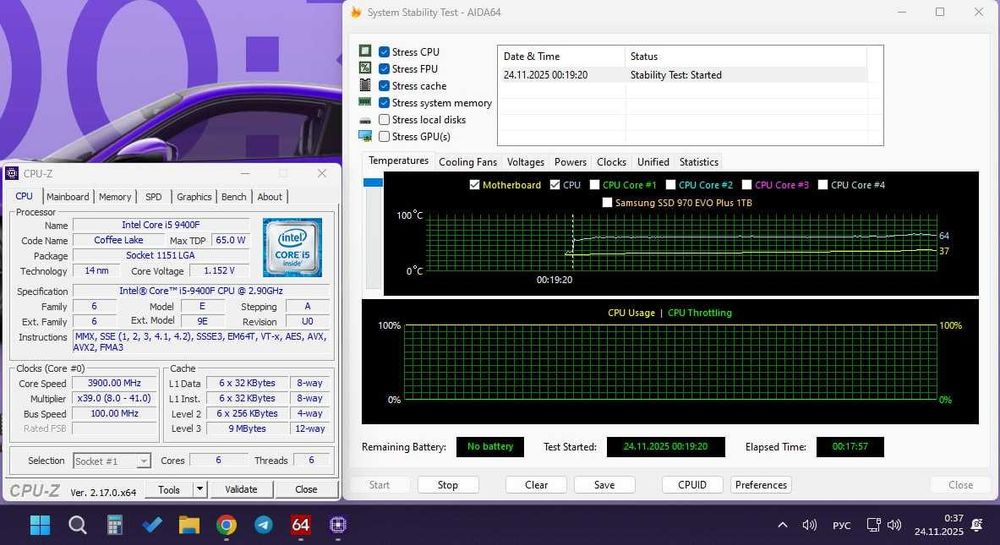Open the Bench tab in CPU-Z

233,197
